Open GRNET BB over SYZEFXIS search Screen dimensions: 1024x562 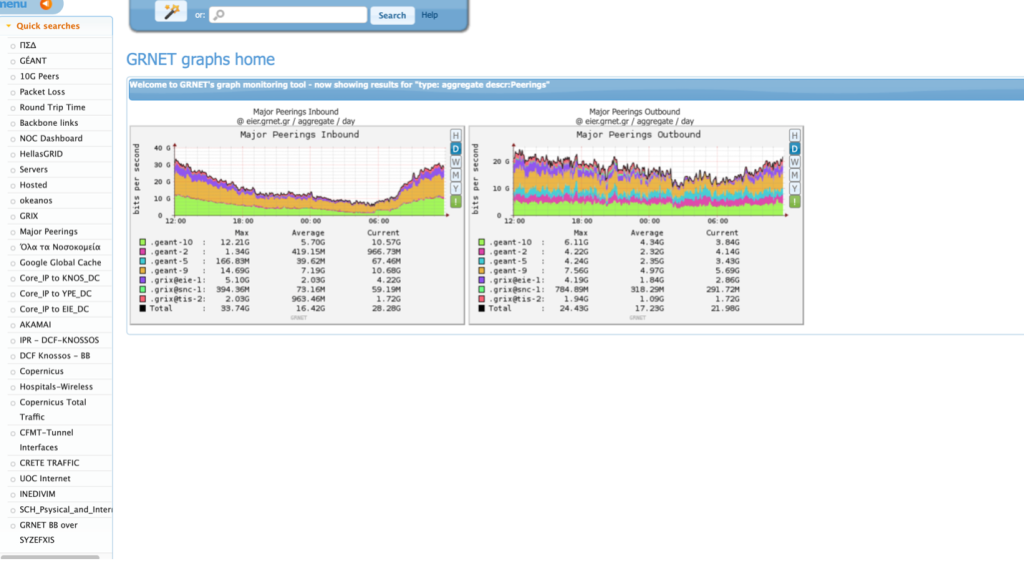[x=48, y=533]
